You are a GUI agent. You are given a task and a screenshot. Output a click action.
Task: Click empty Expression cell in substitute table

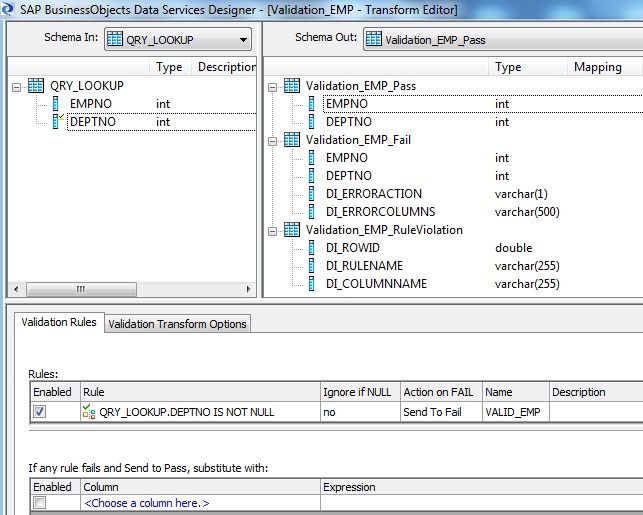coord(481,503)
